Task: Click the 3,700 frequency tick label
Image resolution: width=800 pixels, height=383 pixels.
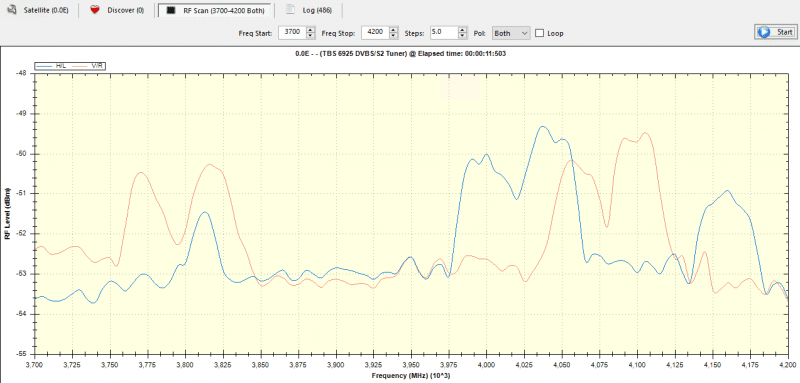Action: pyautogui.click(x=34, y=365)
